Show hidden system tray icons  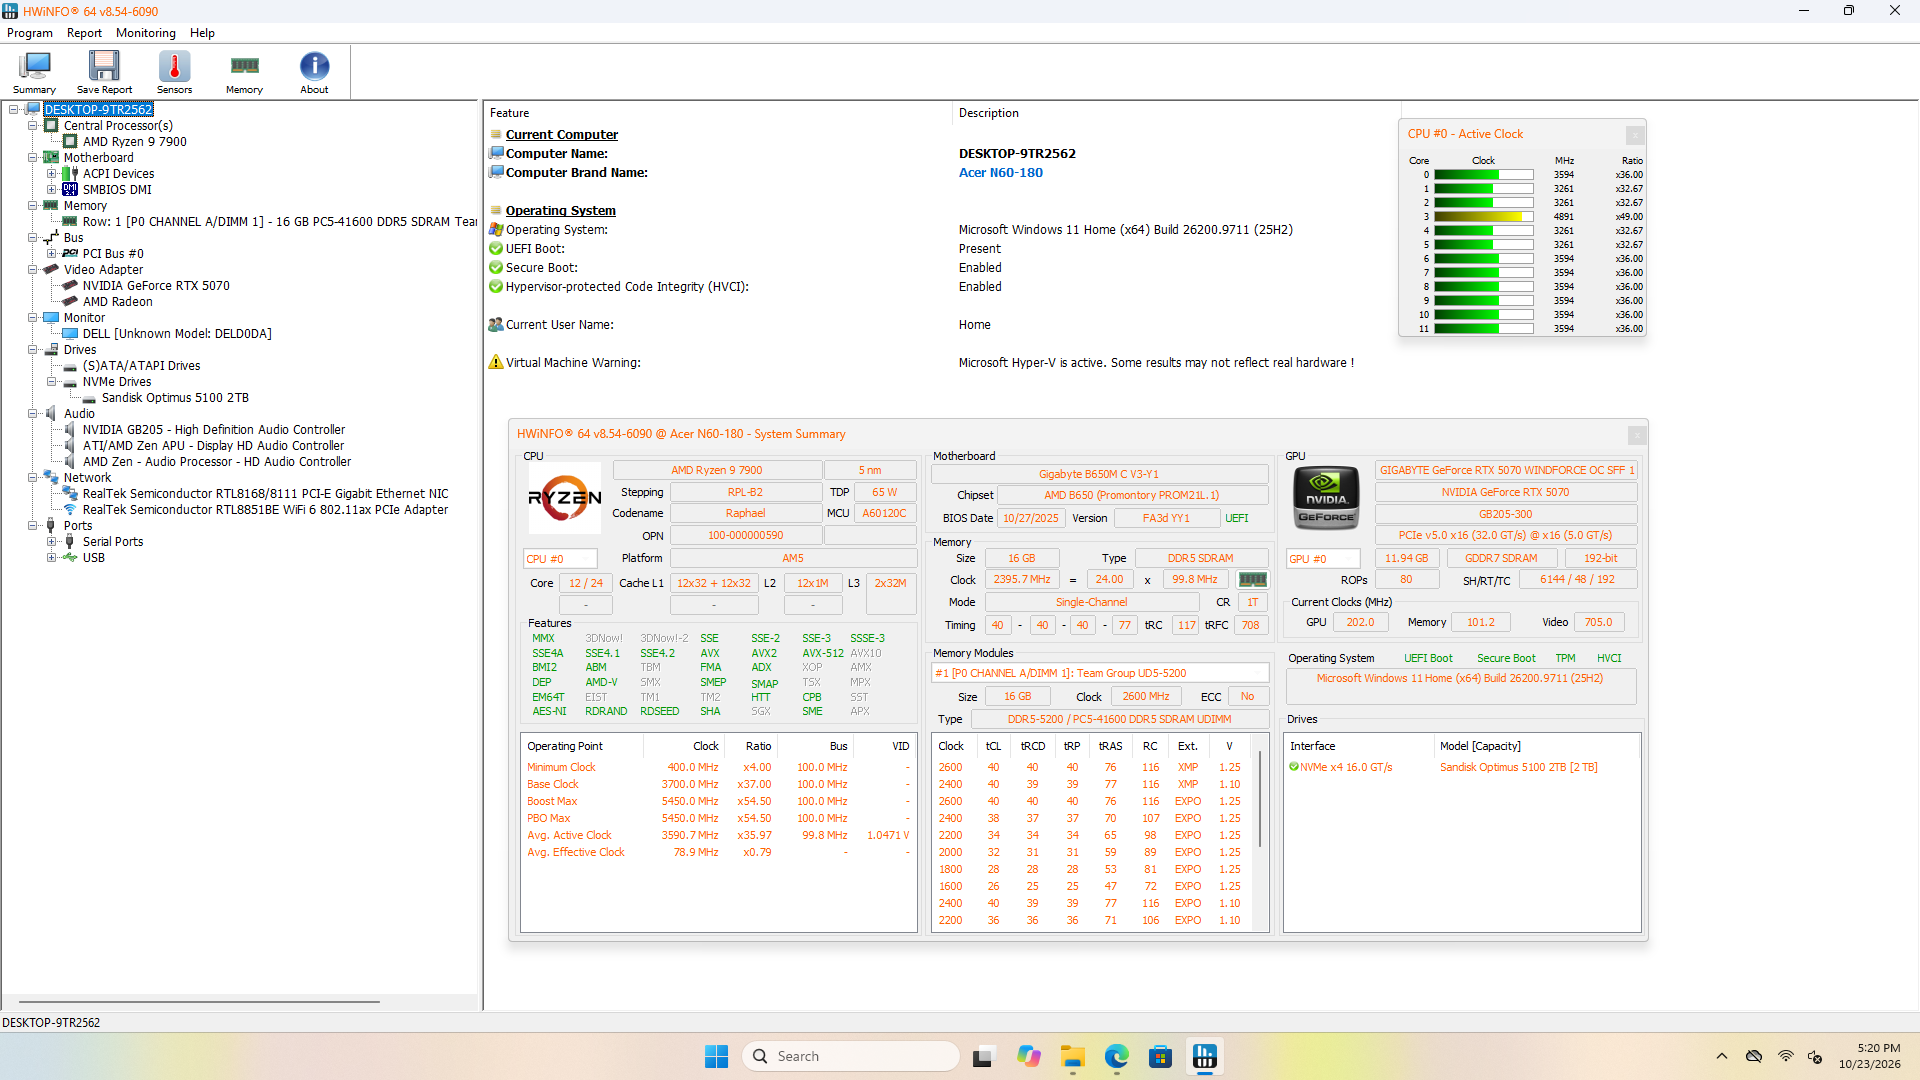coord(1721,1056)
